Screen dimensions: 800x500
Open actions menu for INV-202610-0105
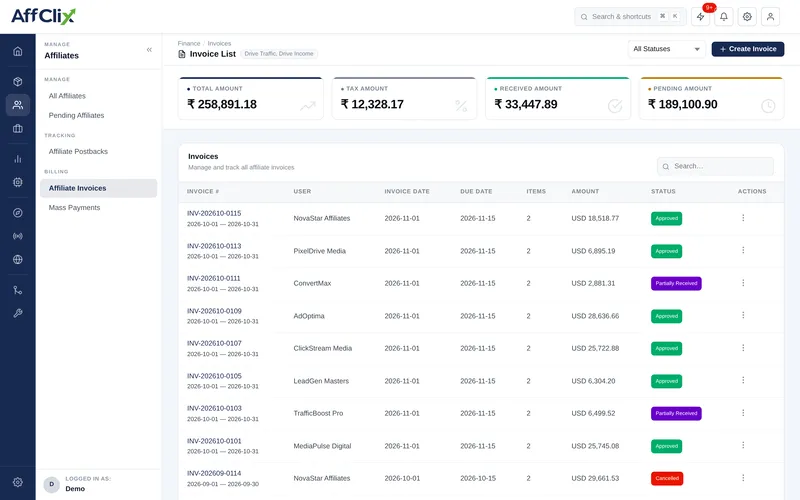(x=743, y=381)
